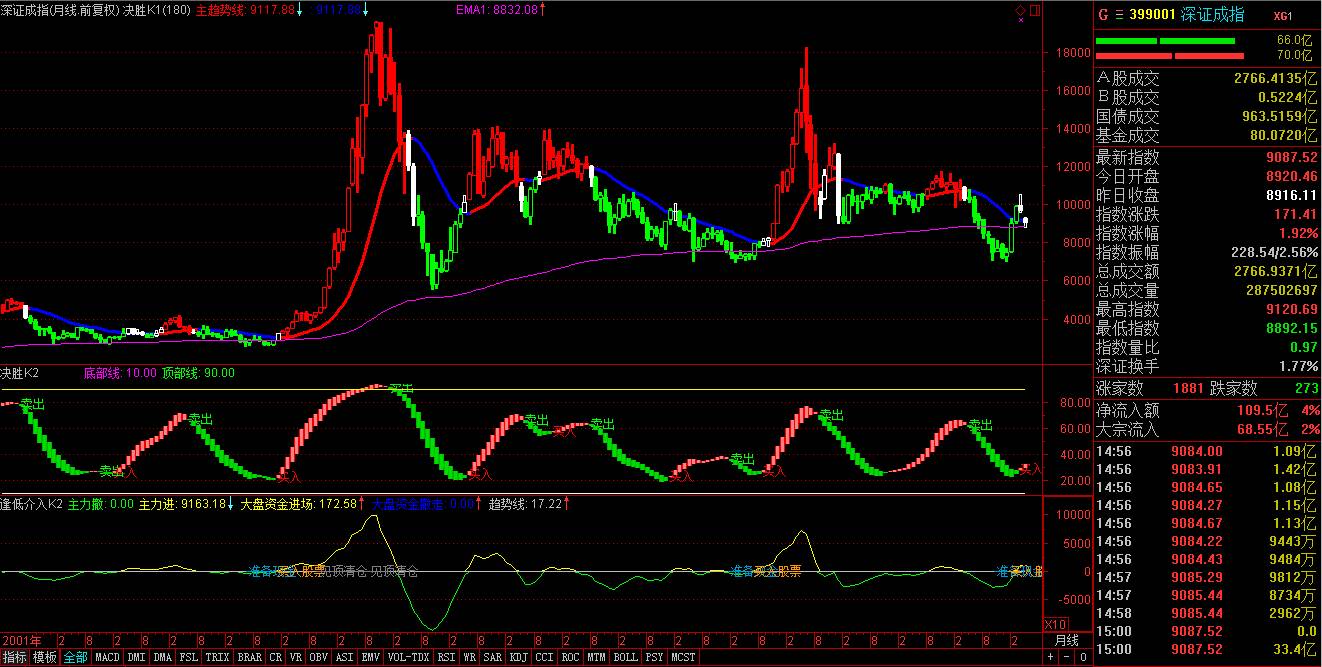
Task: Select the EMV indicator tab
Action: click(371, 658)
